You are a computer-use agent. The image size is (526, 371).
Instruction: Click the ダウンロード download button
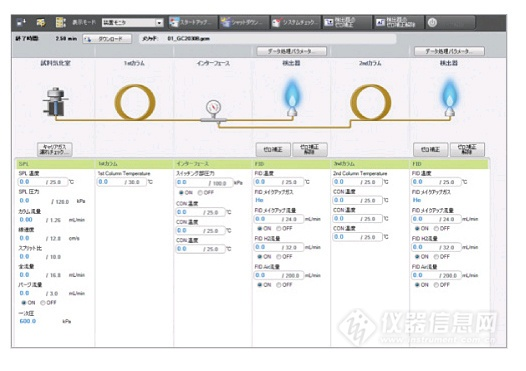click(107, 39)
